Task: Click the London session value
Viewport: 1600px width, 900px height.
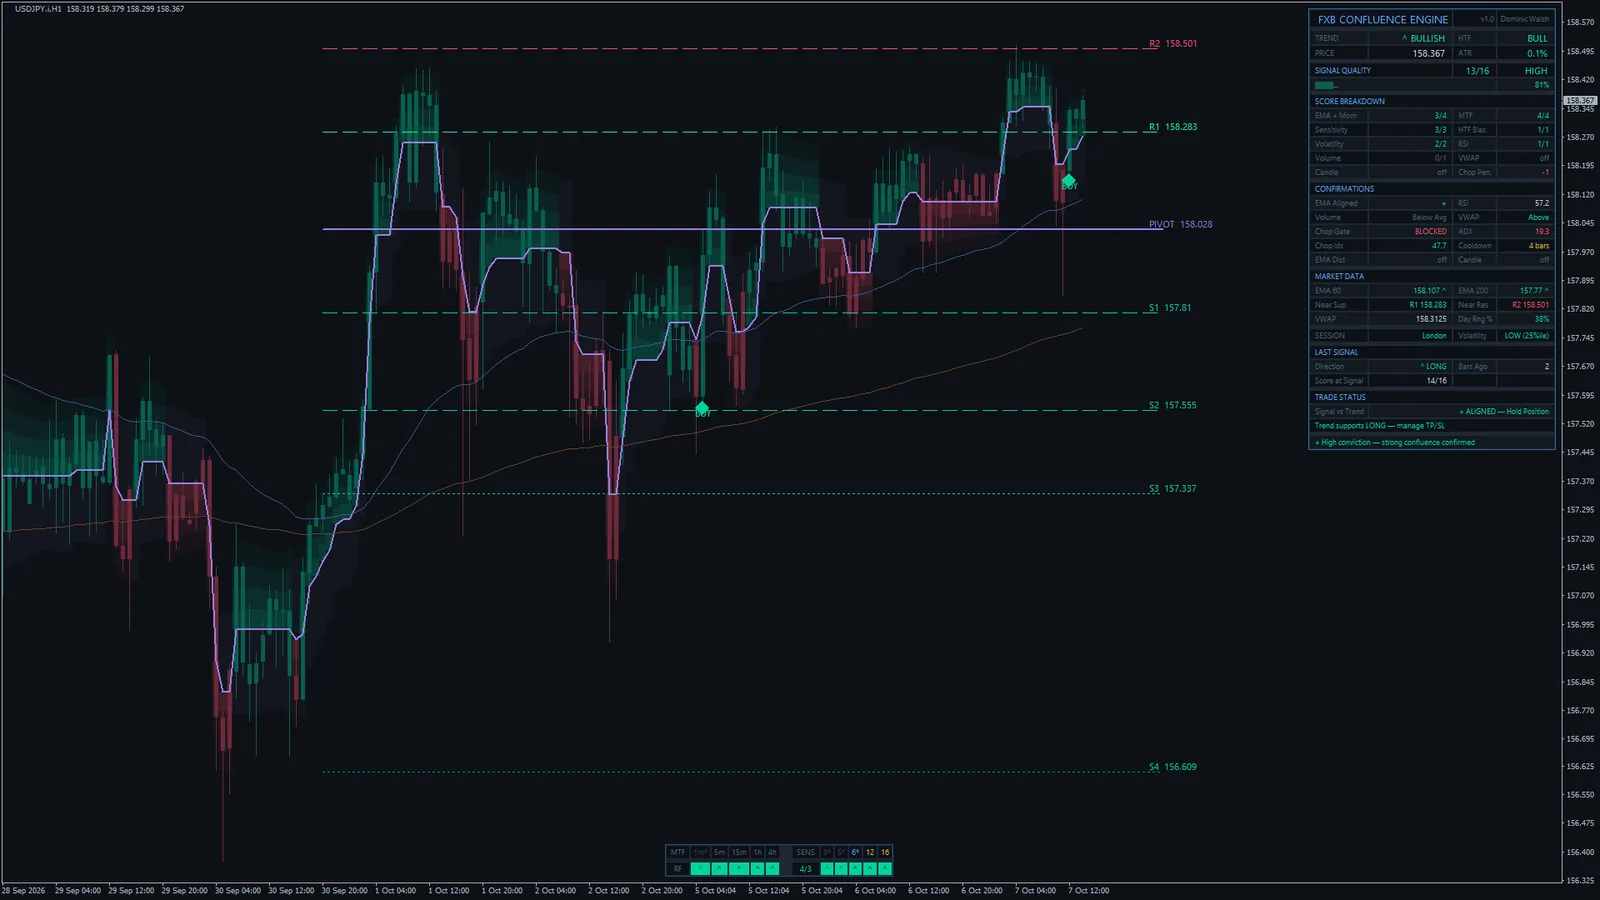Action: [x=1434, y=336]
